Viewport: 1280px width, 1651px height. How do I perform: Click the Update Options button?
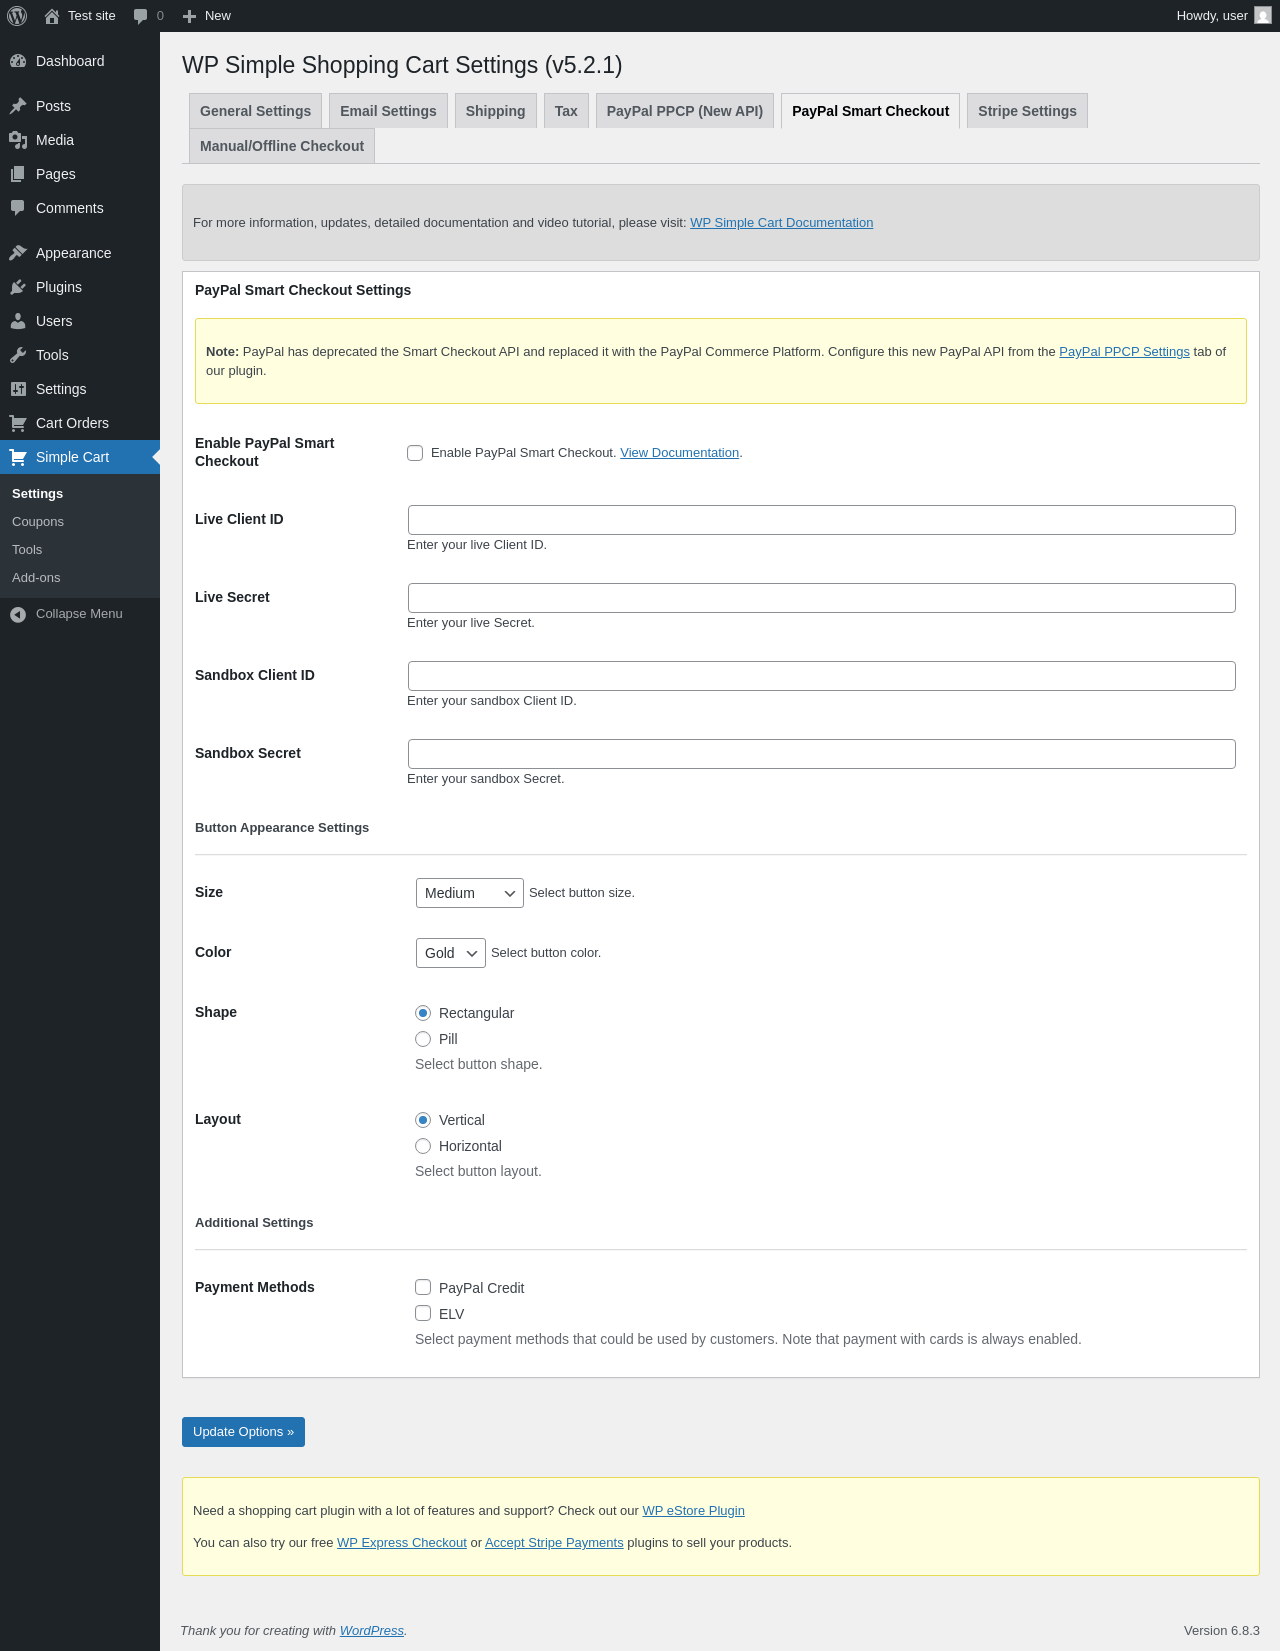coord(243,1432)
